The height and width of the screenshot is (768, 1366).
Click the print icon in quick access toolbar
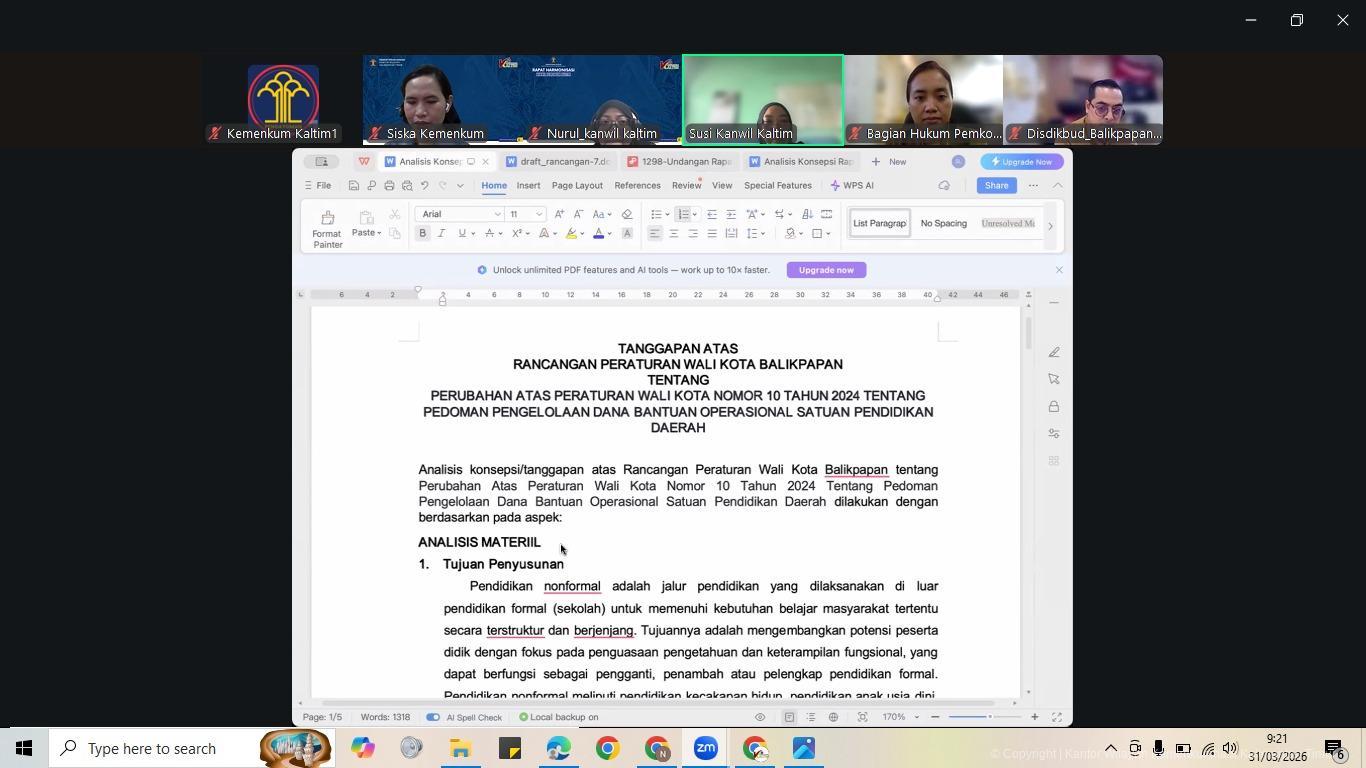[389, 186]
